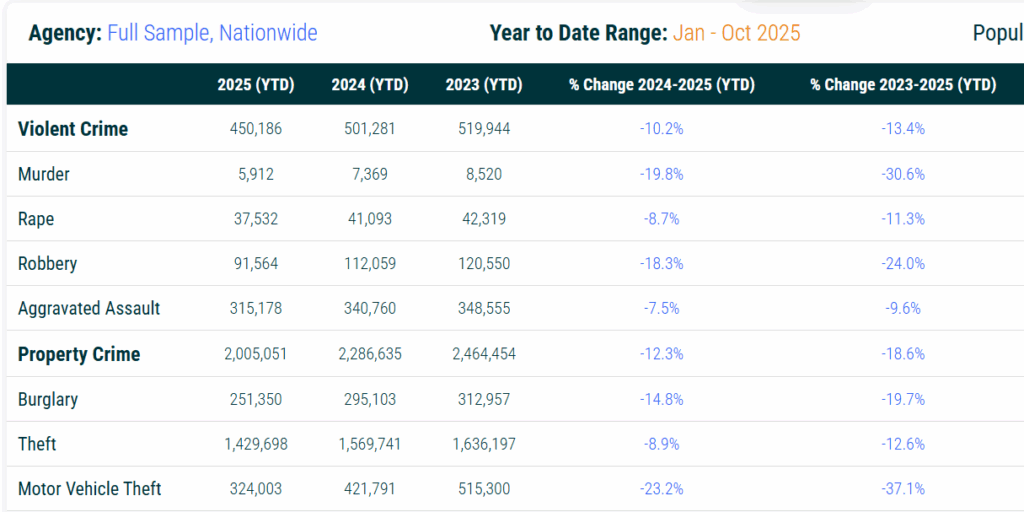This screenshot has height=512, width=1024.
Task: Click the -19.8% Murder change value
Action: point(661,174)
